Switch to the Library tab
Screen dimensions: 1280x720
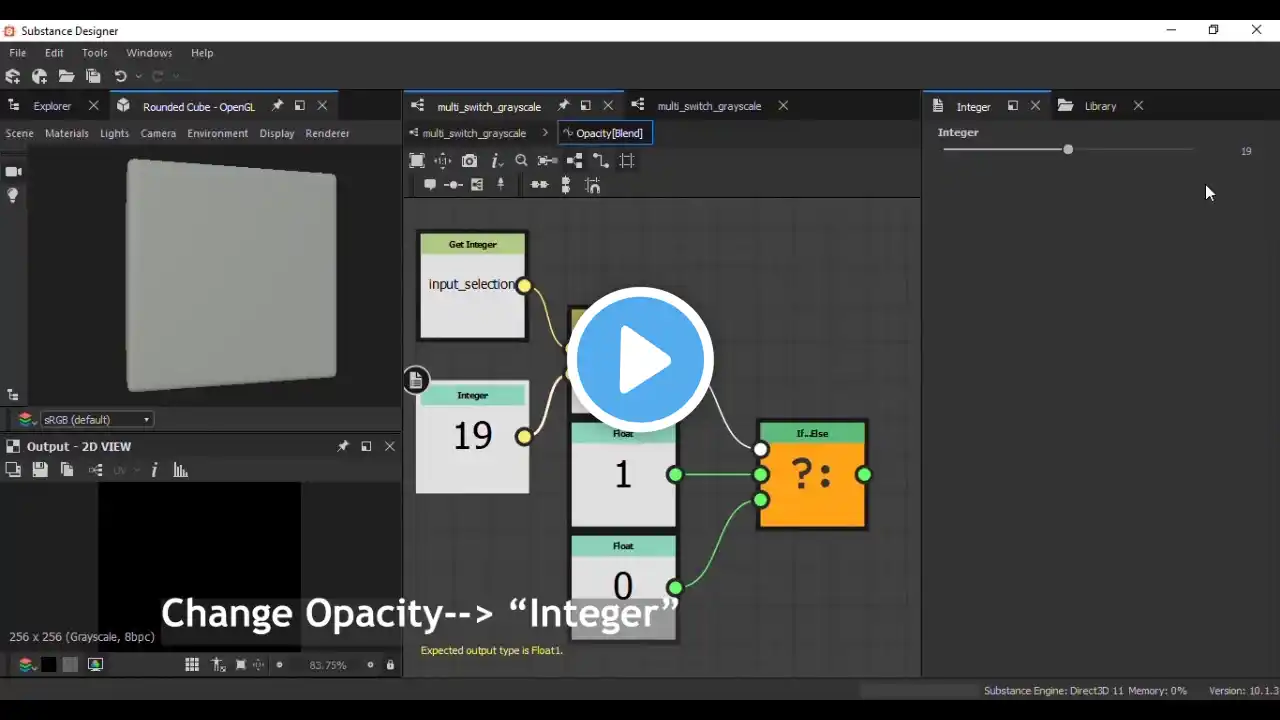1100,106
